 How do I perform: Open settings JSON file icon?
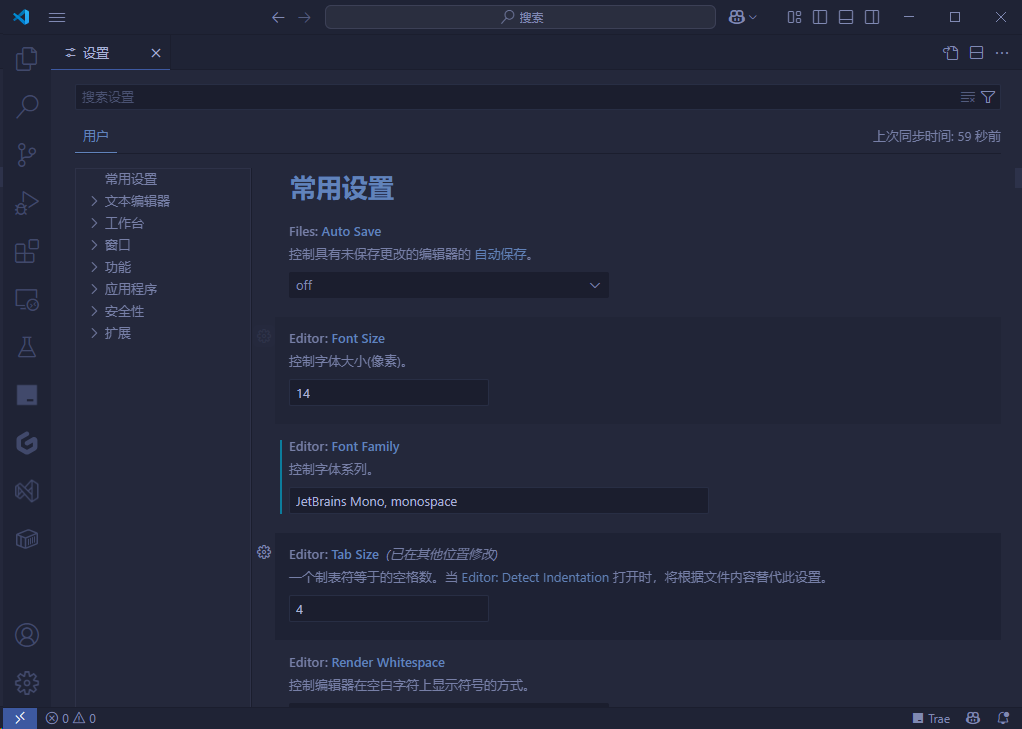pos(951,53)
